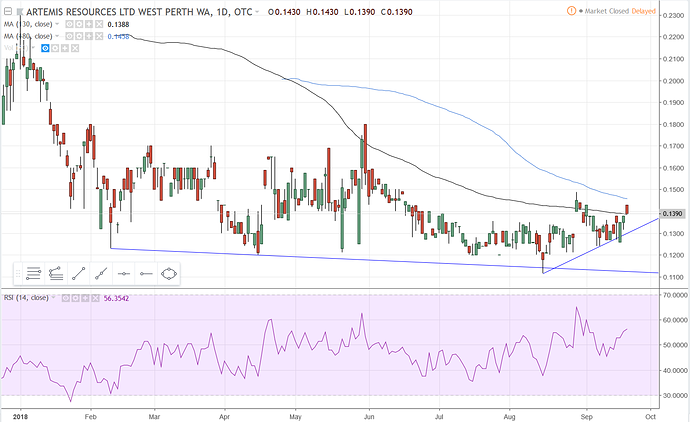Remove the RSI (14, close) indicator
Image resolution: width=690 pixels, height=422 pixels.
(95, 298)
